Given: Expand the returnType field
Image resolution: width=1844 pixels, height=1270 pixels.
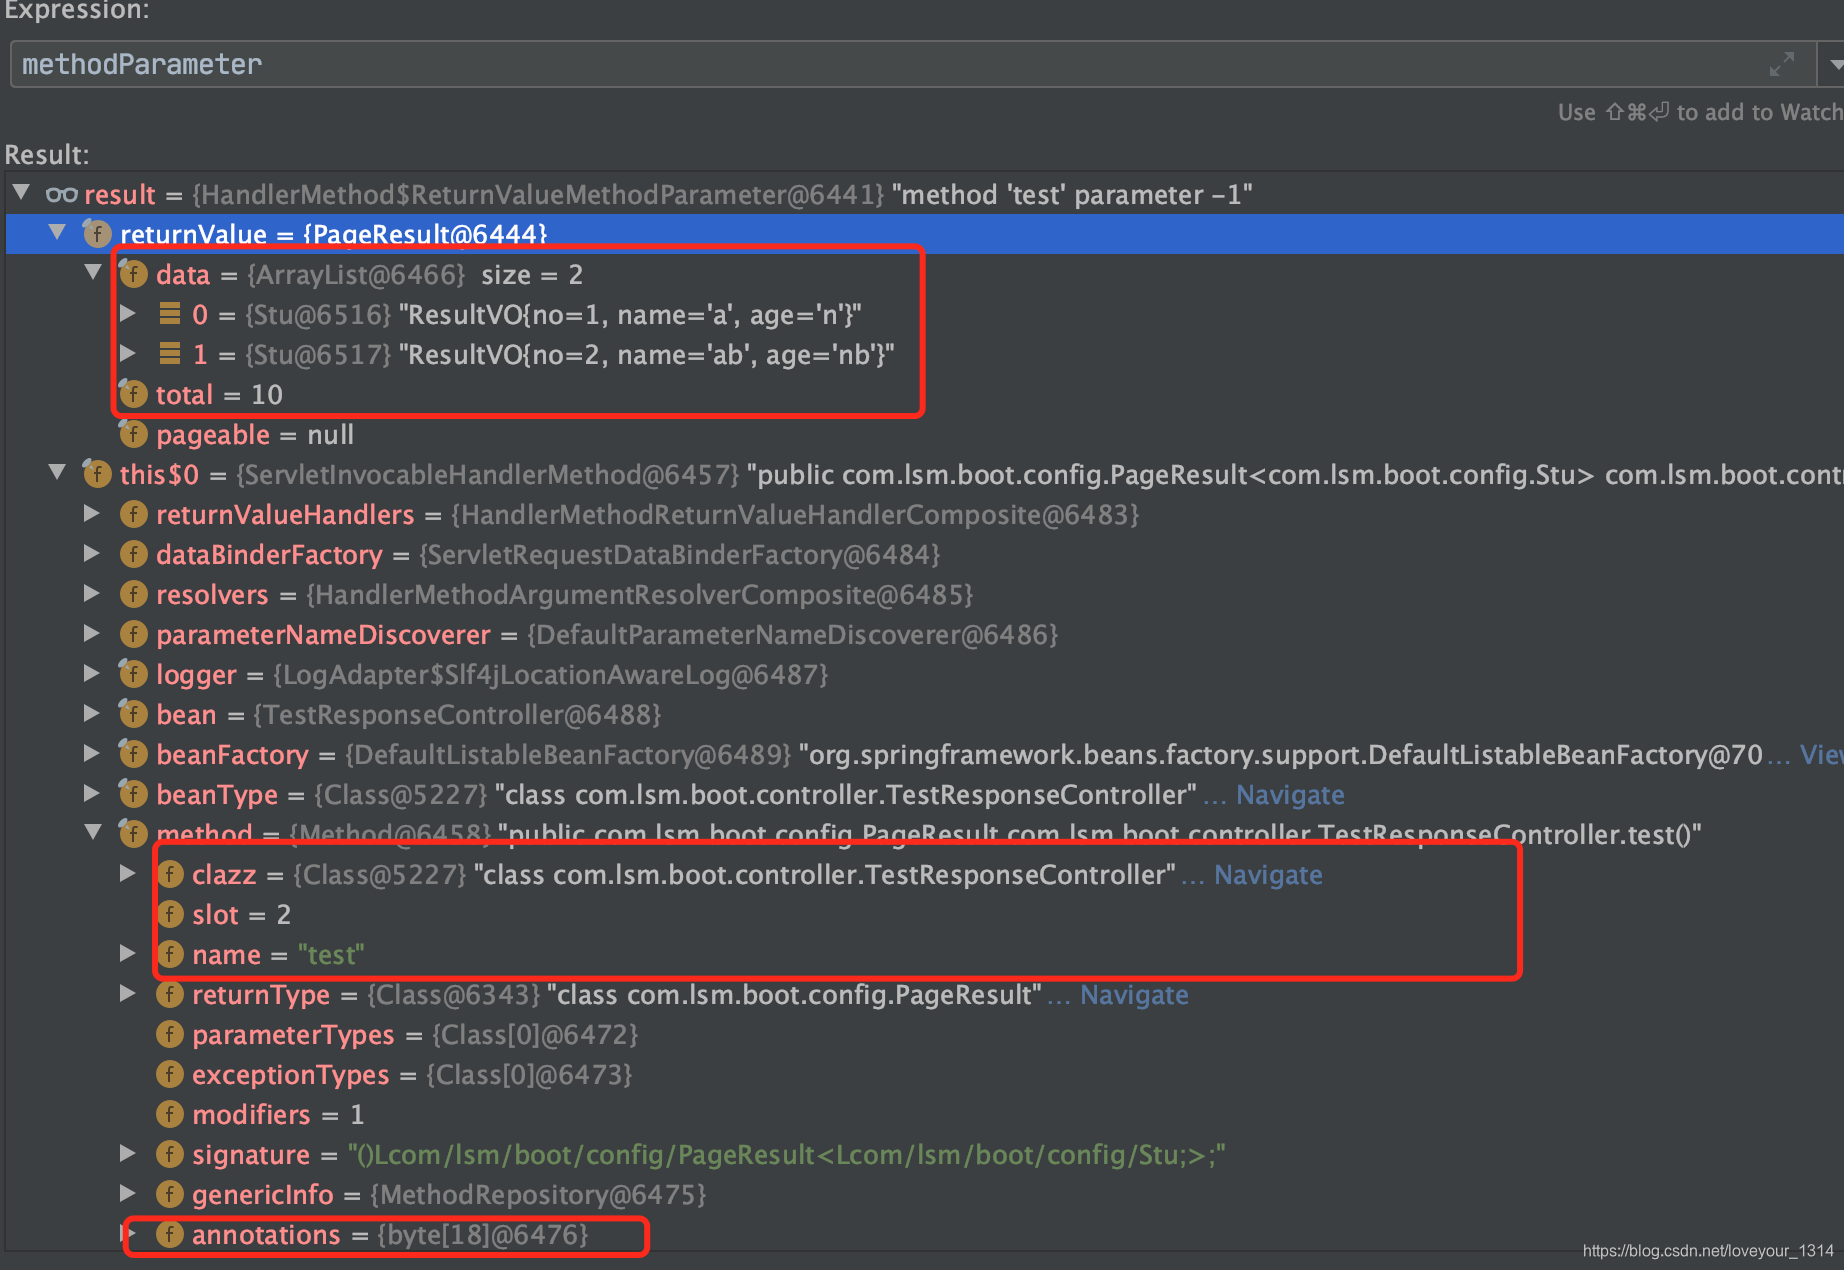Looking at the screenshot, I should coord(128,993).
